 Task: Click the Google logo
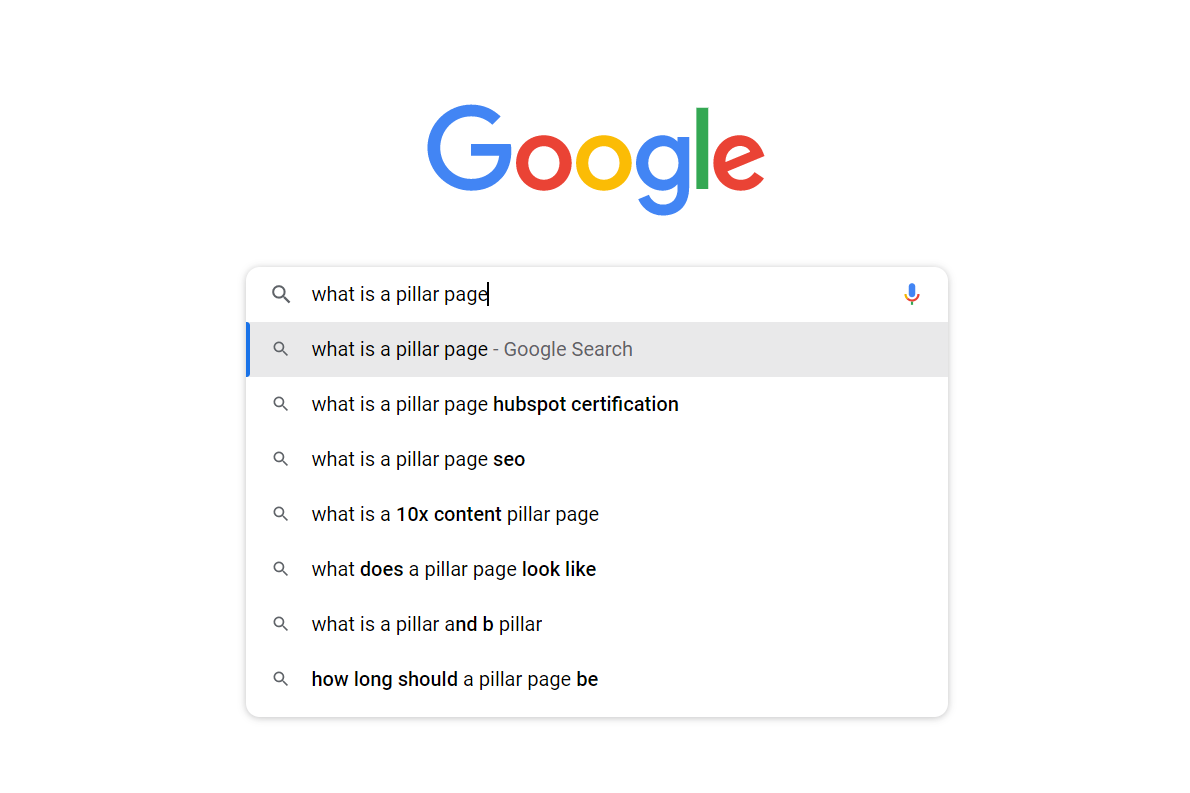pyautogui.click(x=595, y=160)
